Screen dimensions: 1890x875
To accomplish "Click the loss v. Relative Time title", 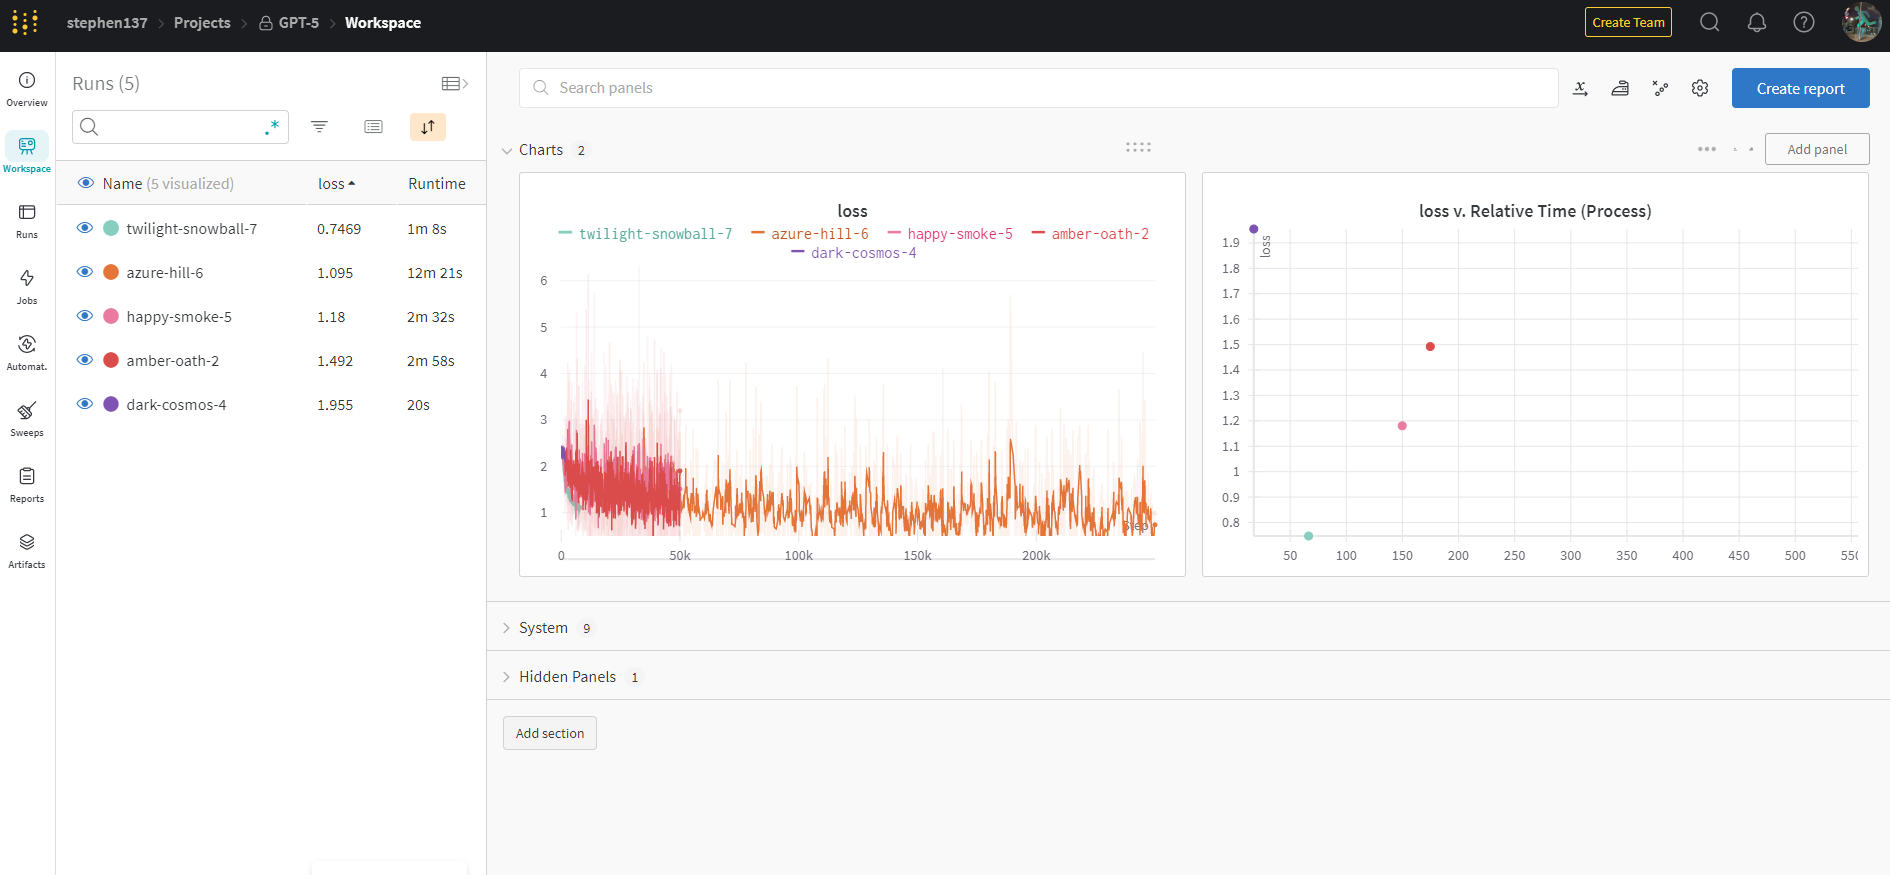I will coord(1535,211).
